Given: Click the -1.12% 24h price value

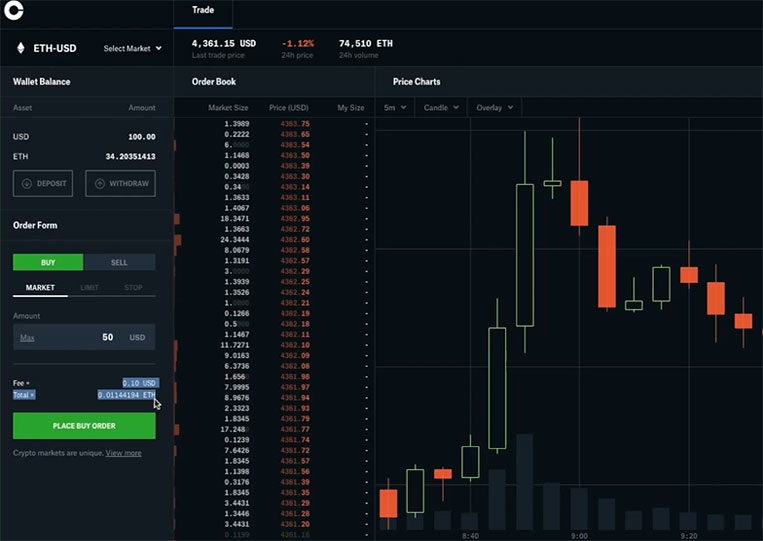Looking at the screenshot, I should pyautogui.click(x=298, y=43).
